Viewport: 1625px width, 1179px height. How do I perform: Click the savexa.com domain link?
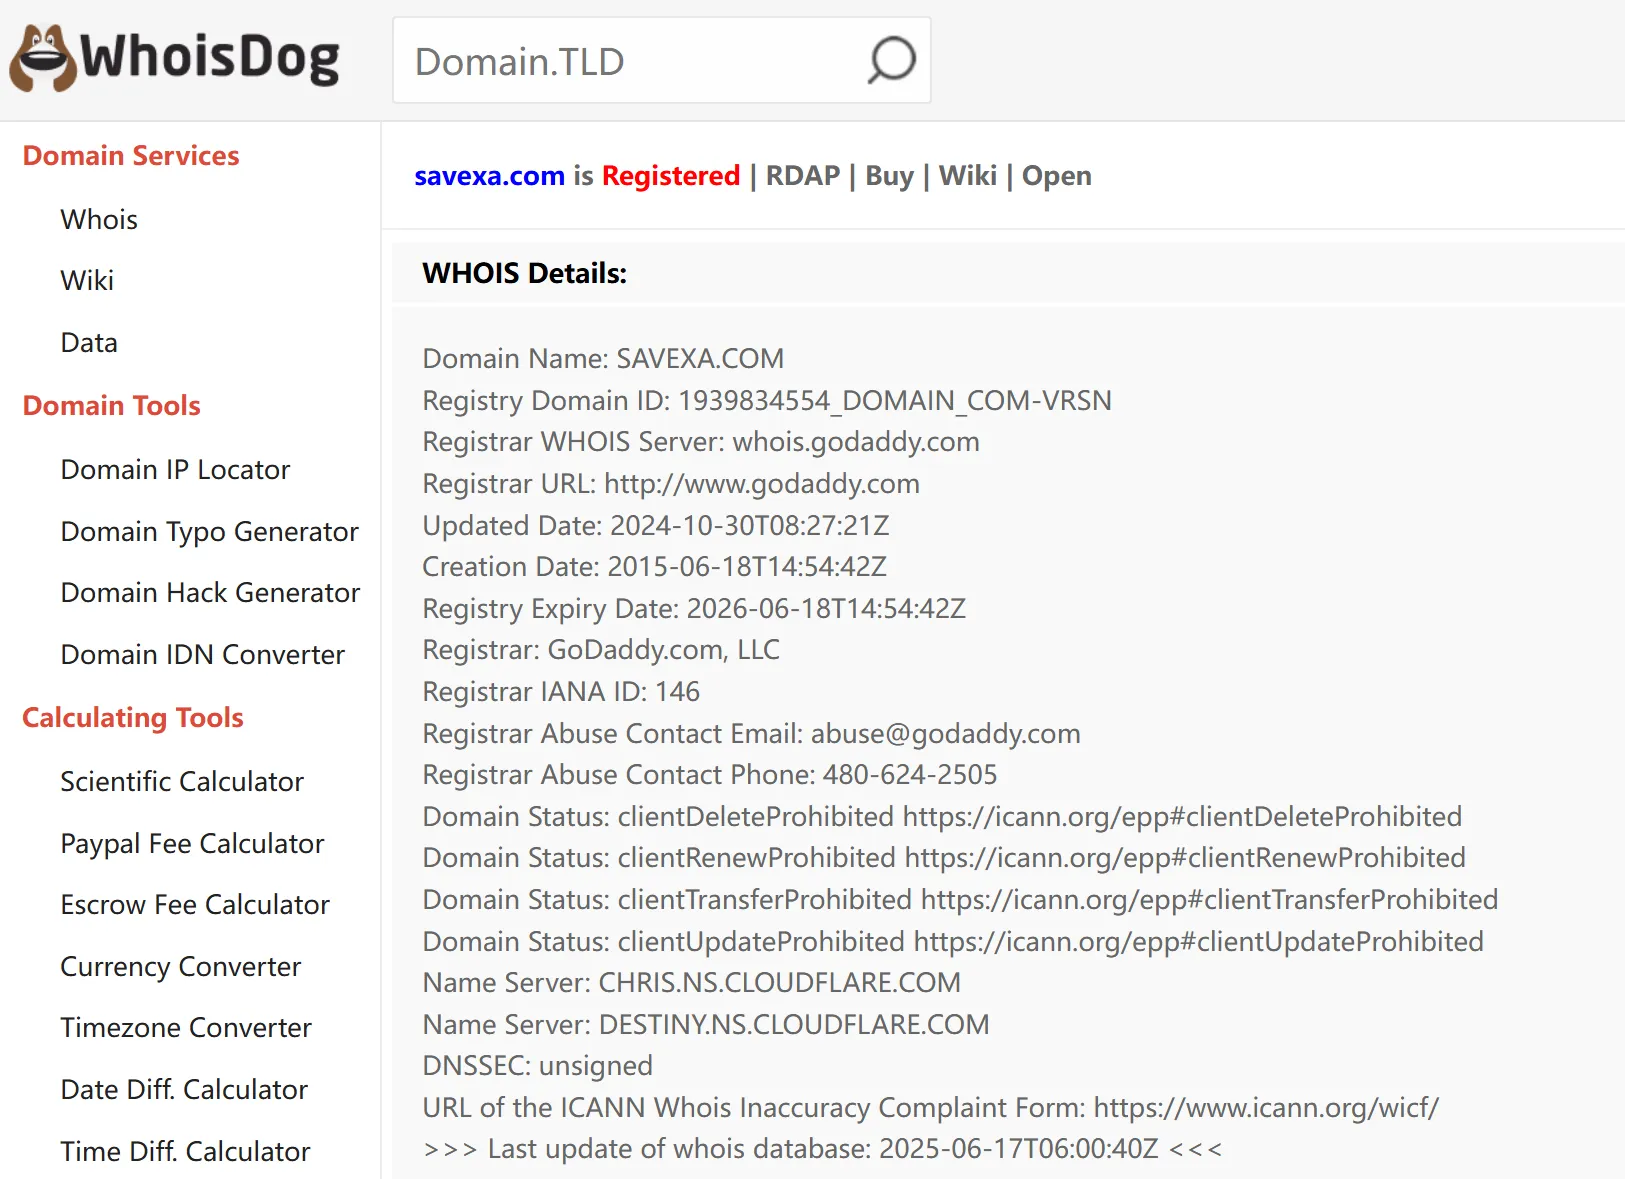[x=490, y=176]
